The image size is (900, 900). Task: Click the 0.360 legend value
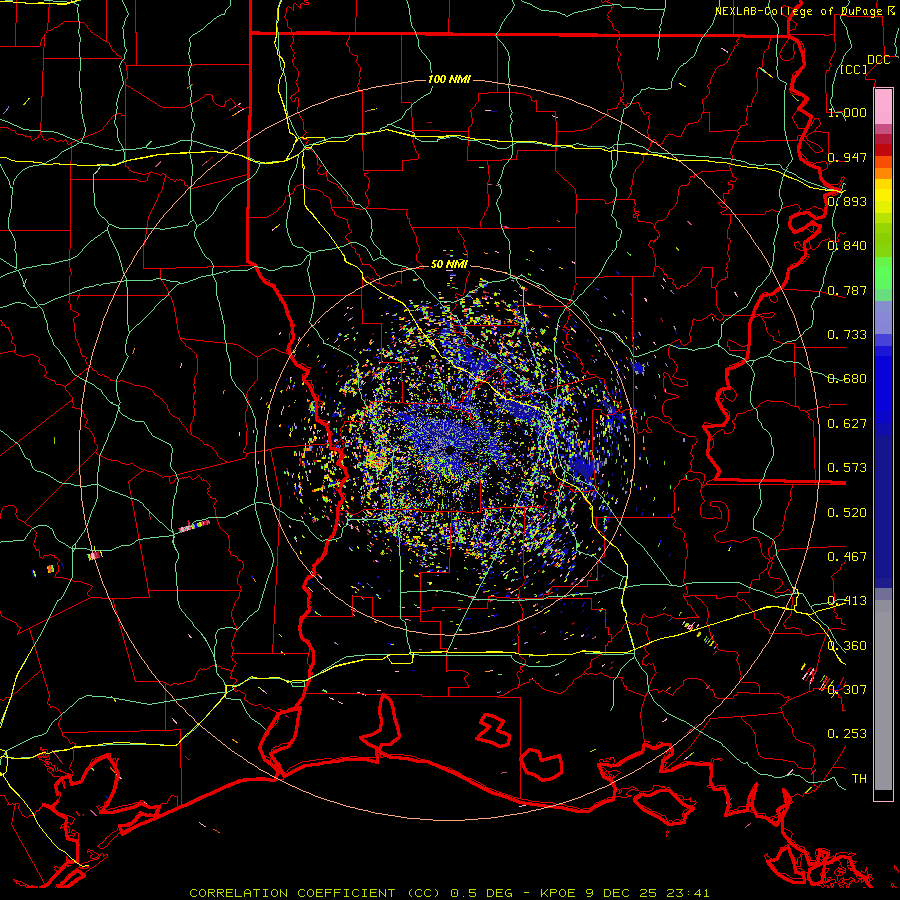[x=847, y=646]
